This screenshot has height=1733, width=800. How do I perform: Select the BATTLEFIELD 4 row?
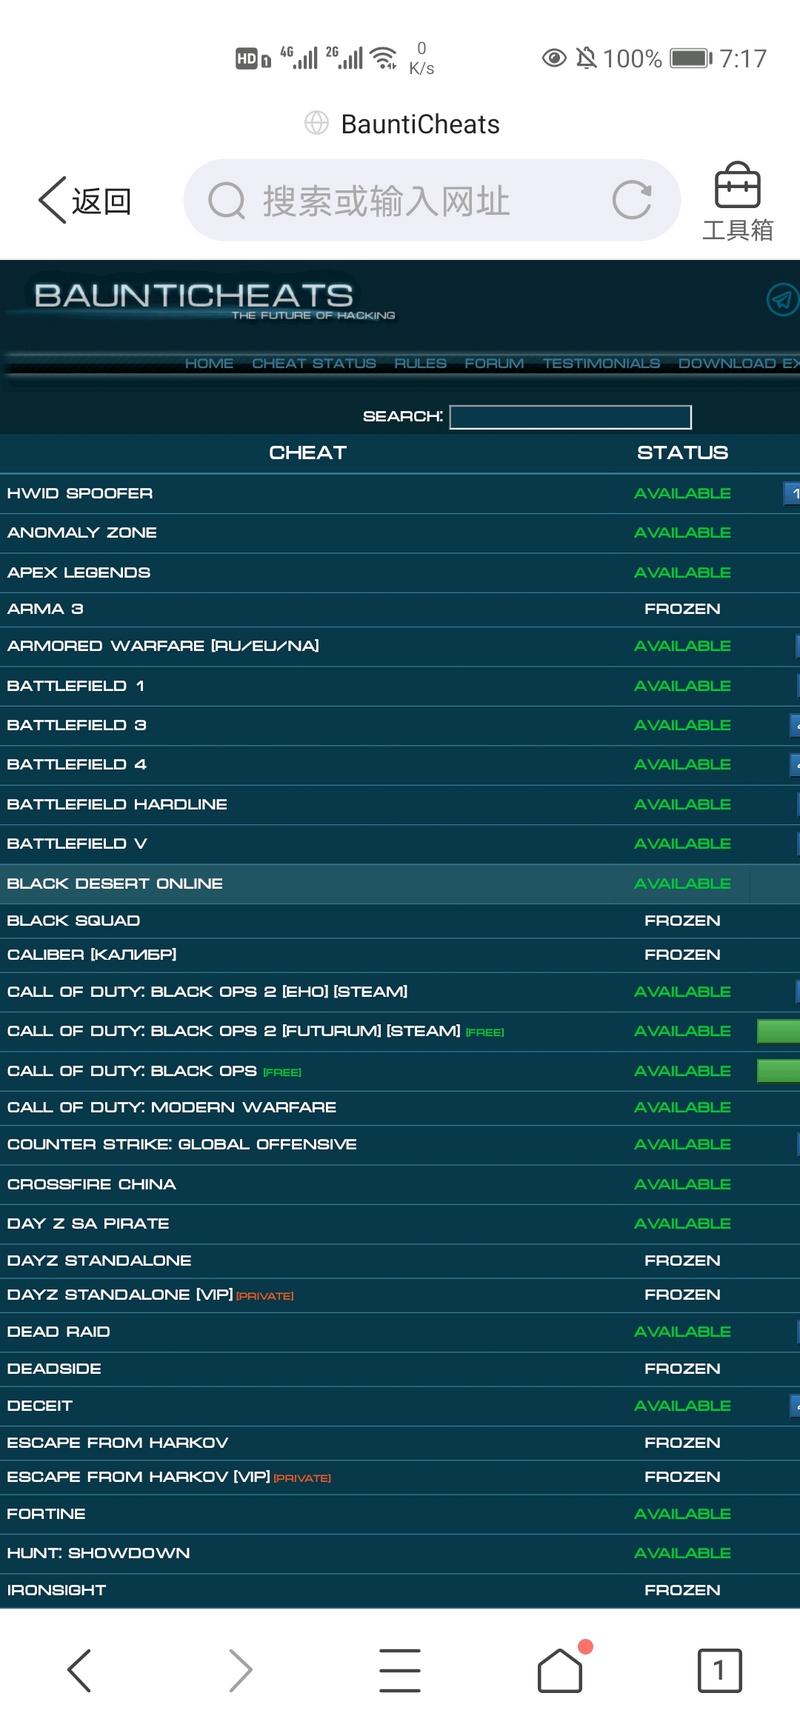point(400,765)
